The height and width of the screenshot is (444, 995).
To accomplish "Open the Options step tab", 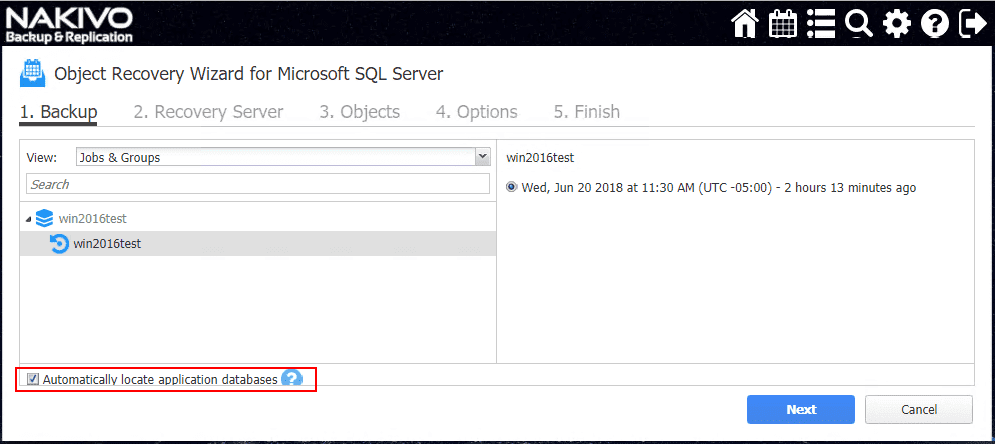I will [x=476, y=112].
